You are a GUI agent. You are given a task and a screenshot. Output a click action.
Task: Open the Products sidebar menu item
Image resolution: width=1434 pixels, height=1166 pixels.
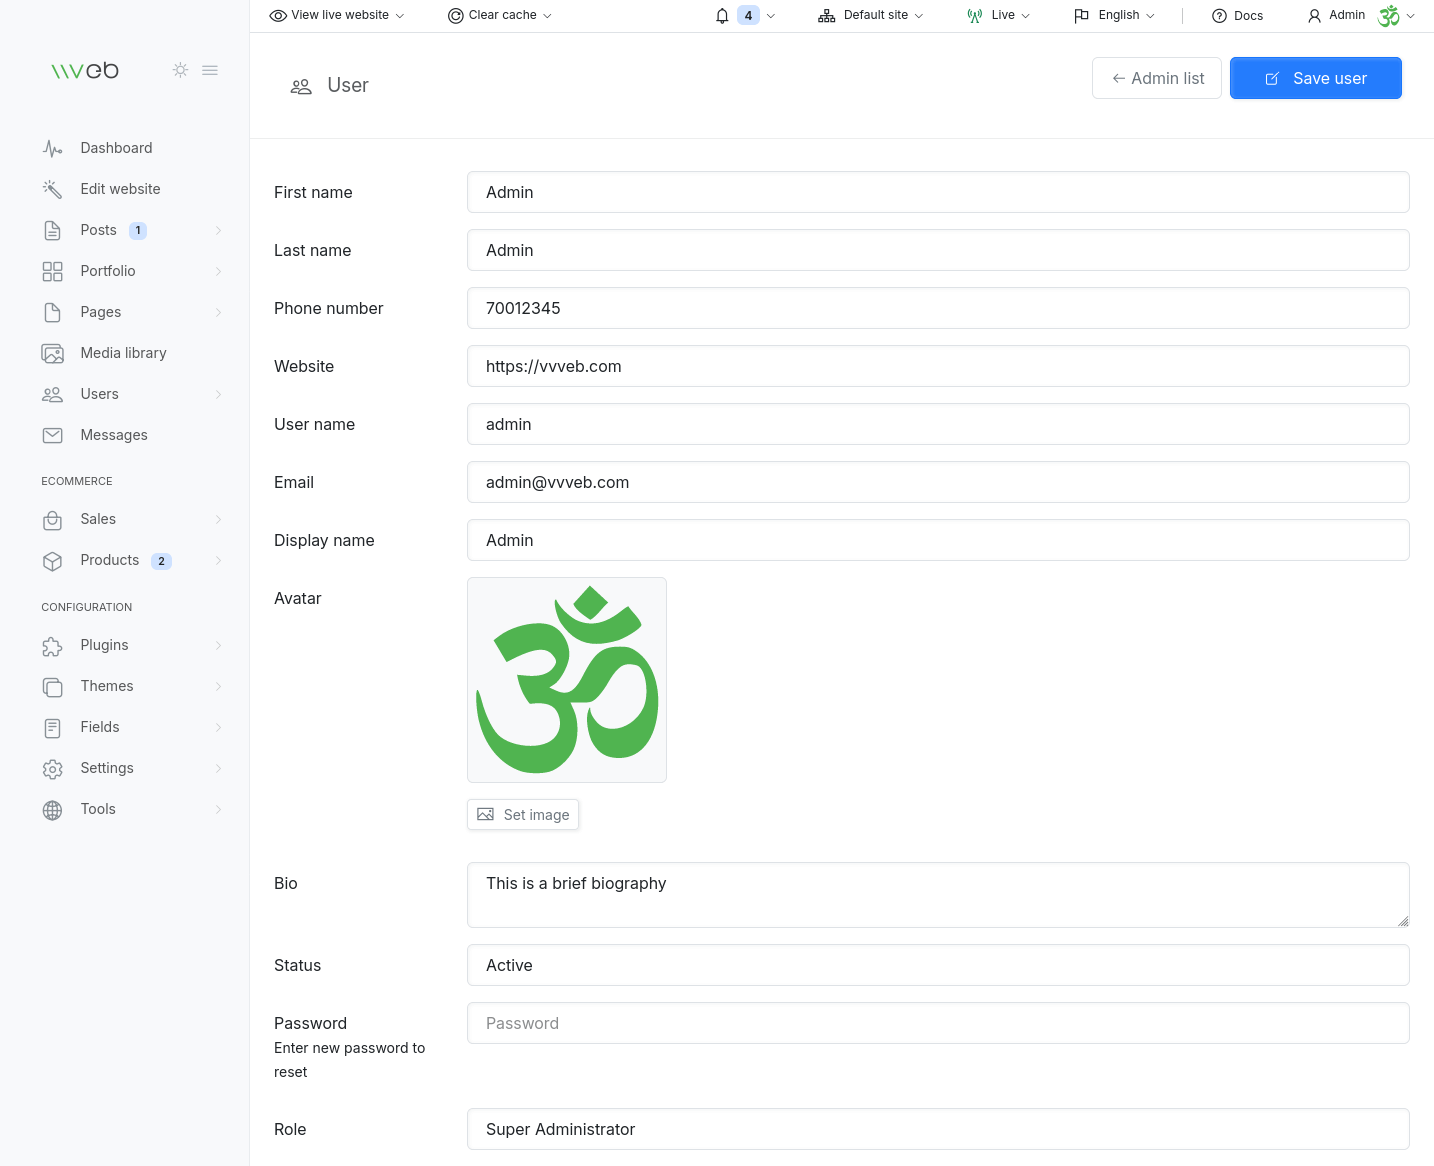[110, 560]
